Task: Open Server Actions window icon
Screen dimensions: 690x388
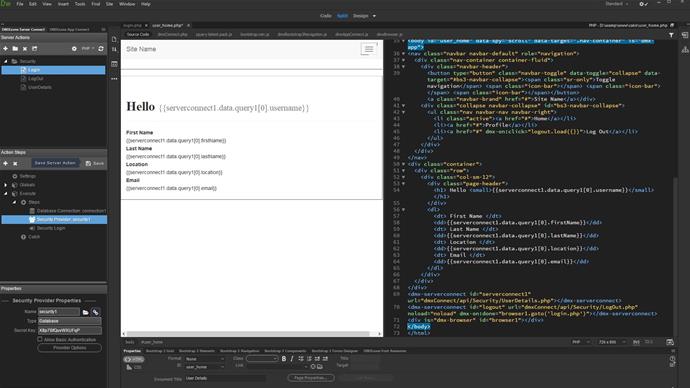Action: click(34, 48)
